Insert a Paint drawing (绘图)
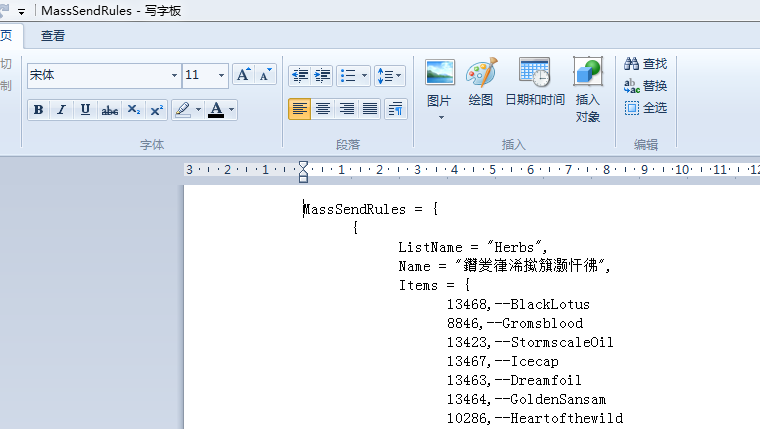Screen dimensions: 760x429 pos(481,81)
